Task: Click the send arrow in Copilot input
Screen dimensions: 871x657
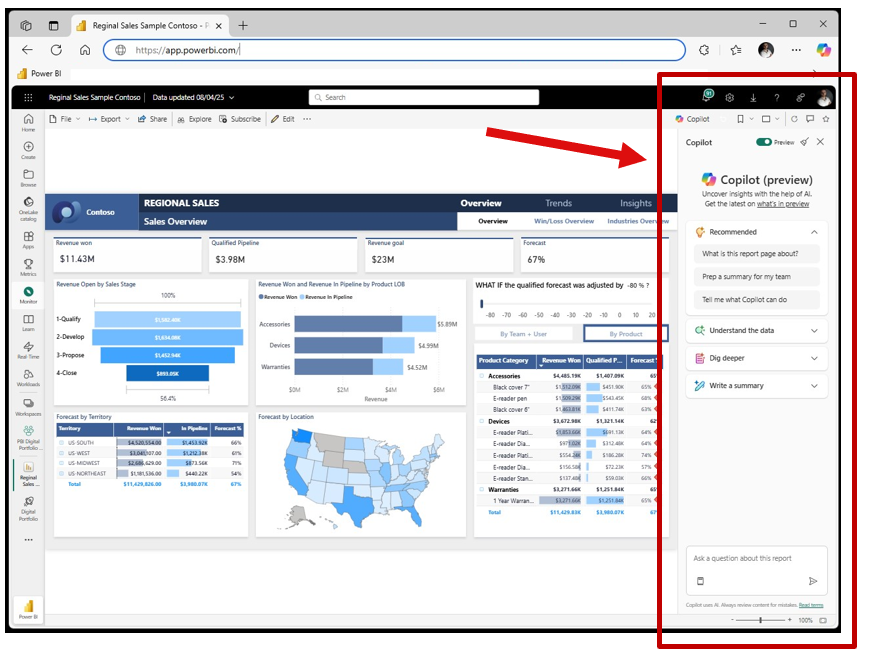Action: 813,581
